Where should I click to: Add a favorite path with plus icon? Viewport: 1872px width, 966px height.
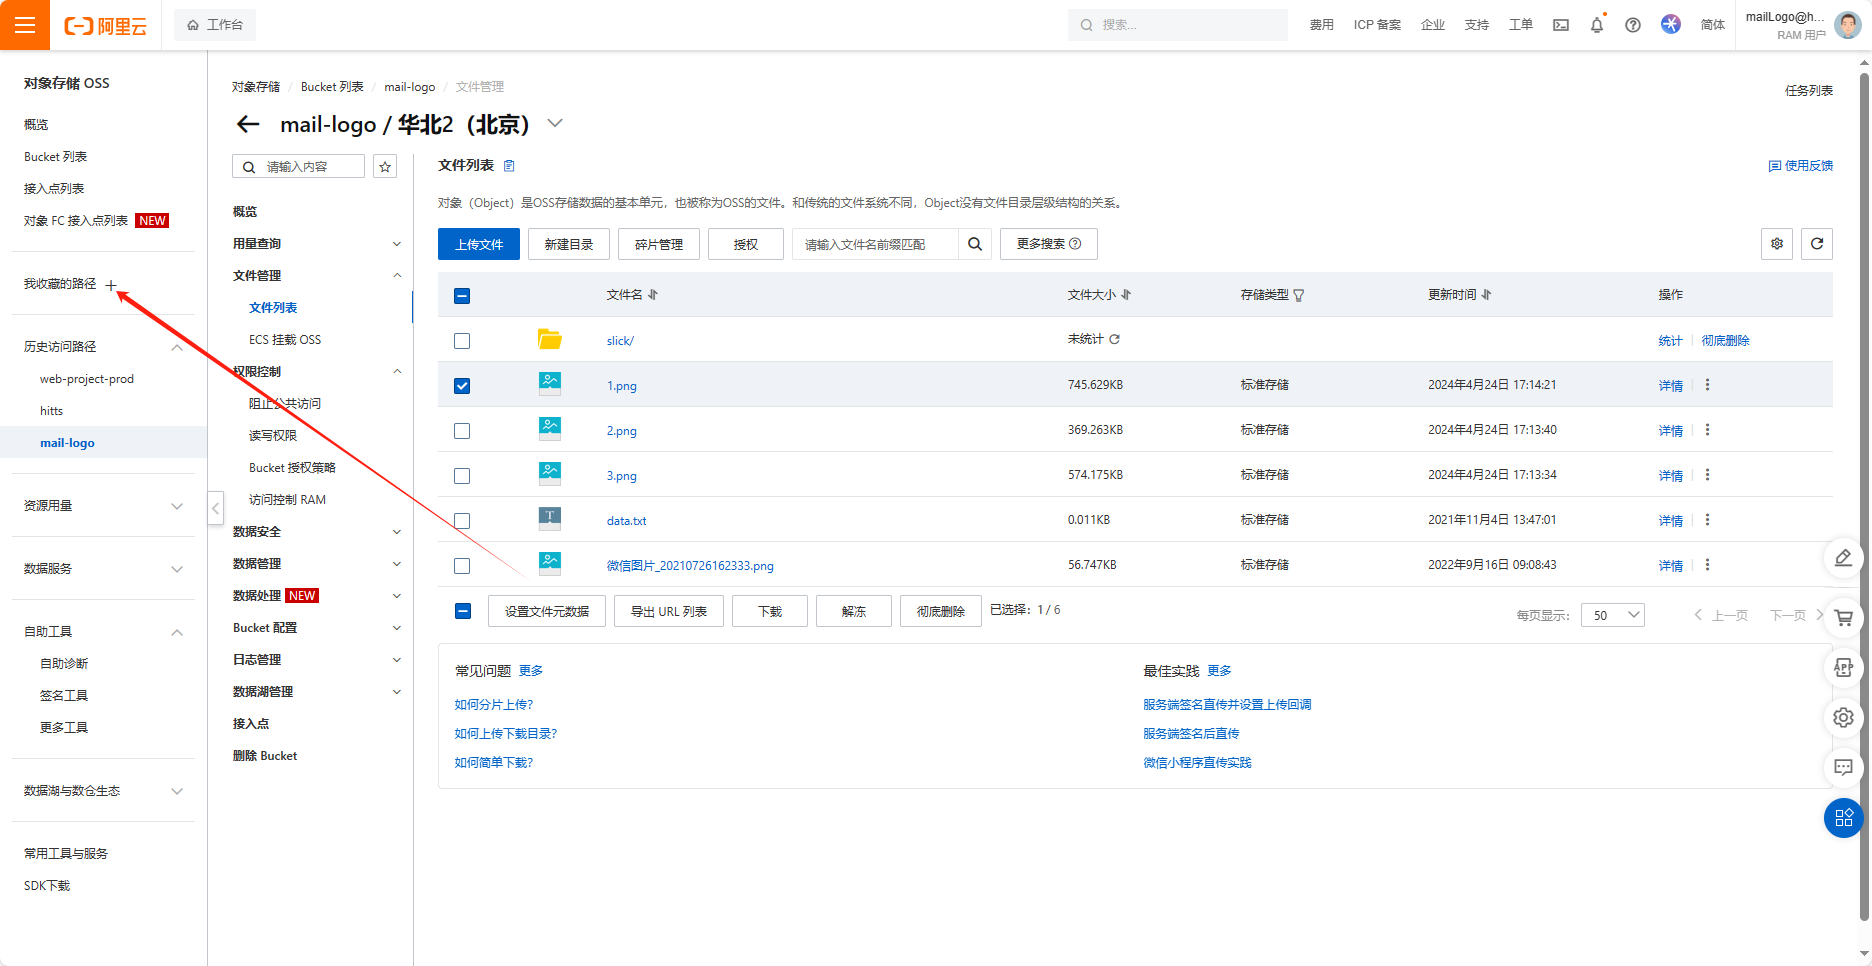(111, 285)
